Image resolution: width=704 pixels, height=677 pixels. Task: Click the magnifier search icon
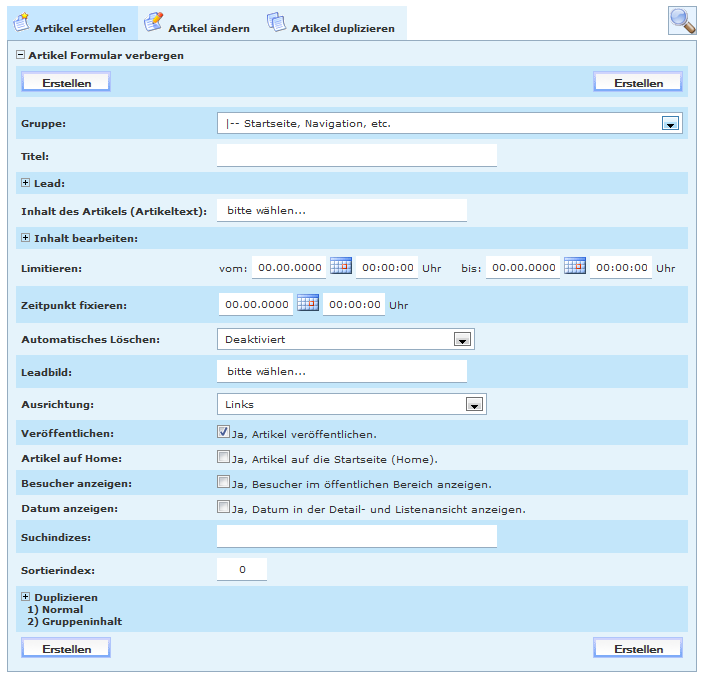click(682, 20)
